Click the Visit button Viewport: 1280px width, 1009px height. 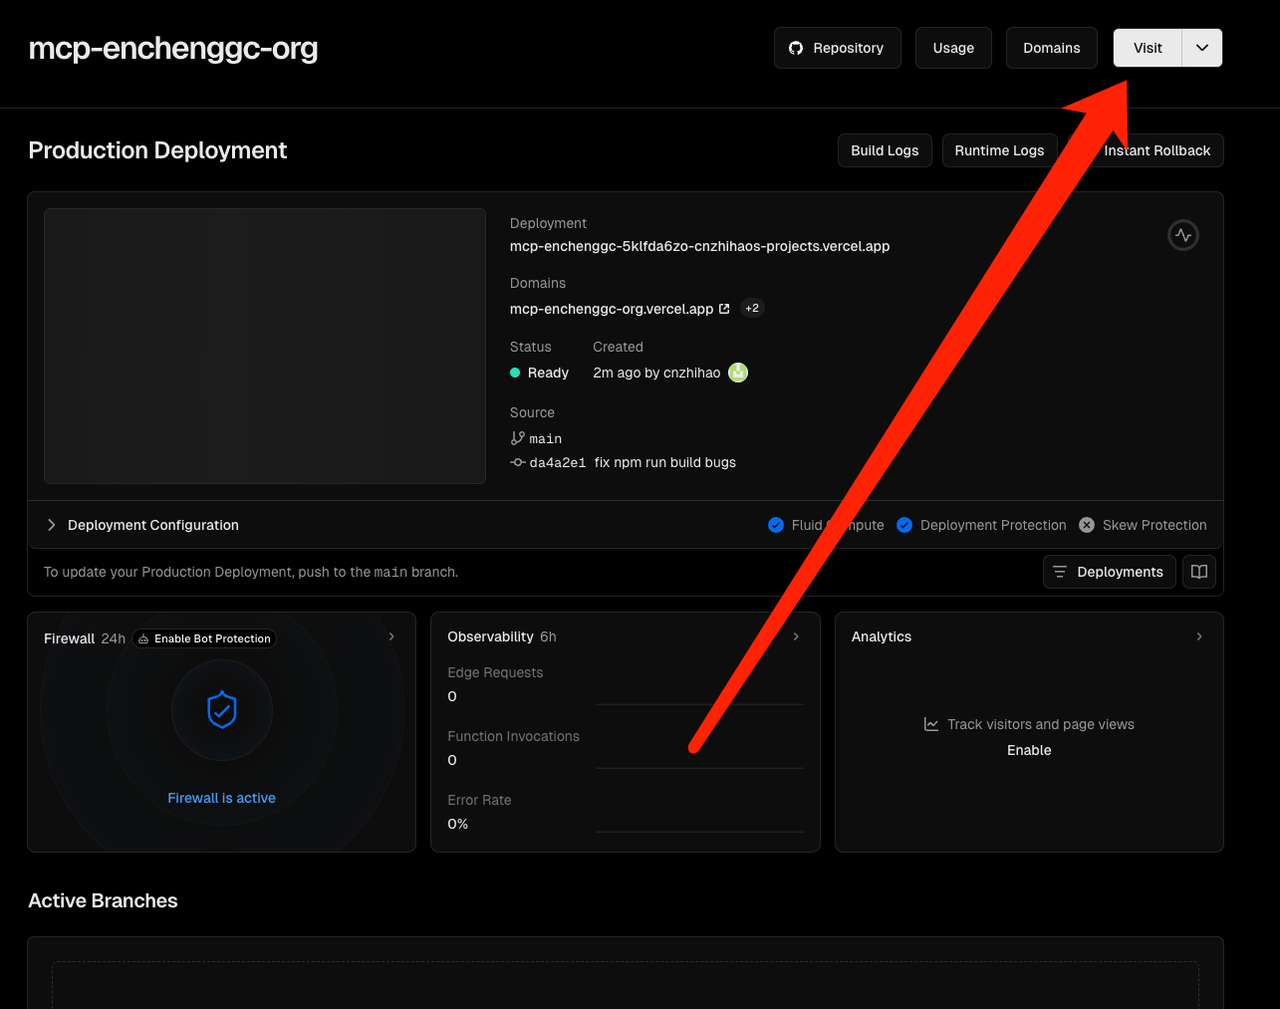point(1147,48)
